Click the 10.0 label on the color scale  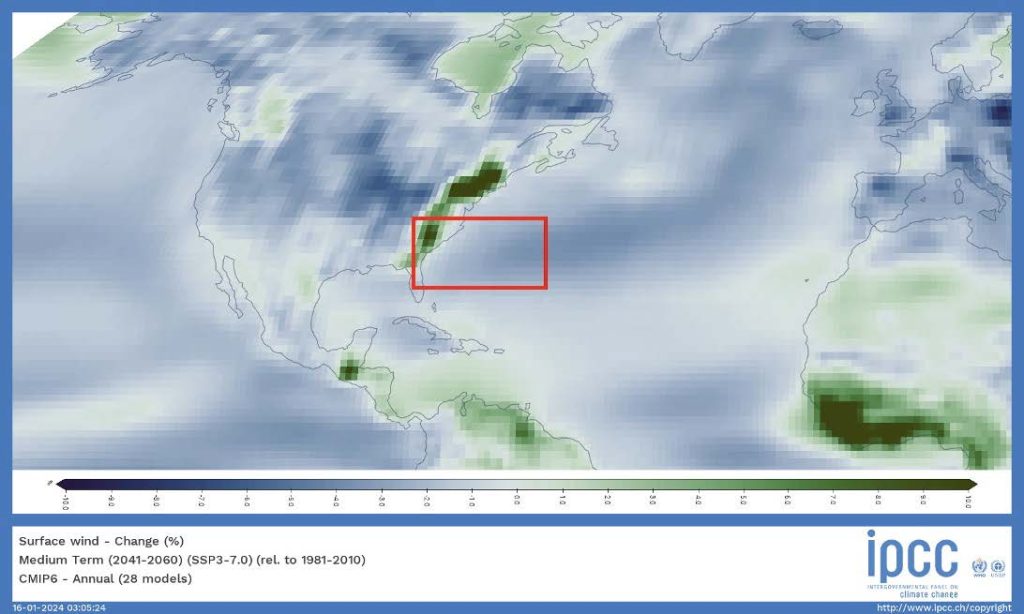(968, 501)
